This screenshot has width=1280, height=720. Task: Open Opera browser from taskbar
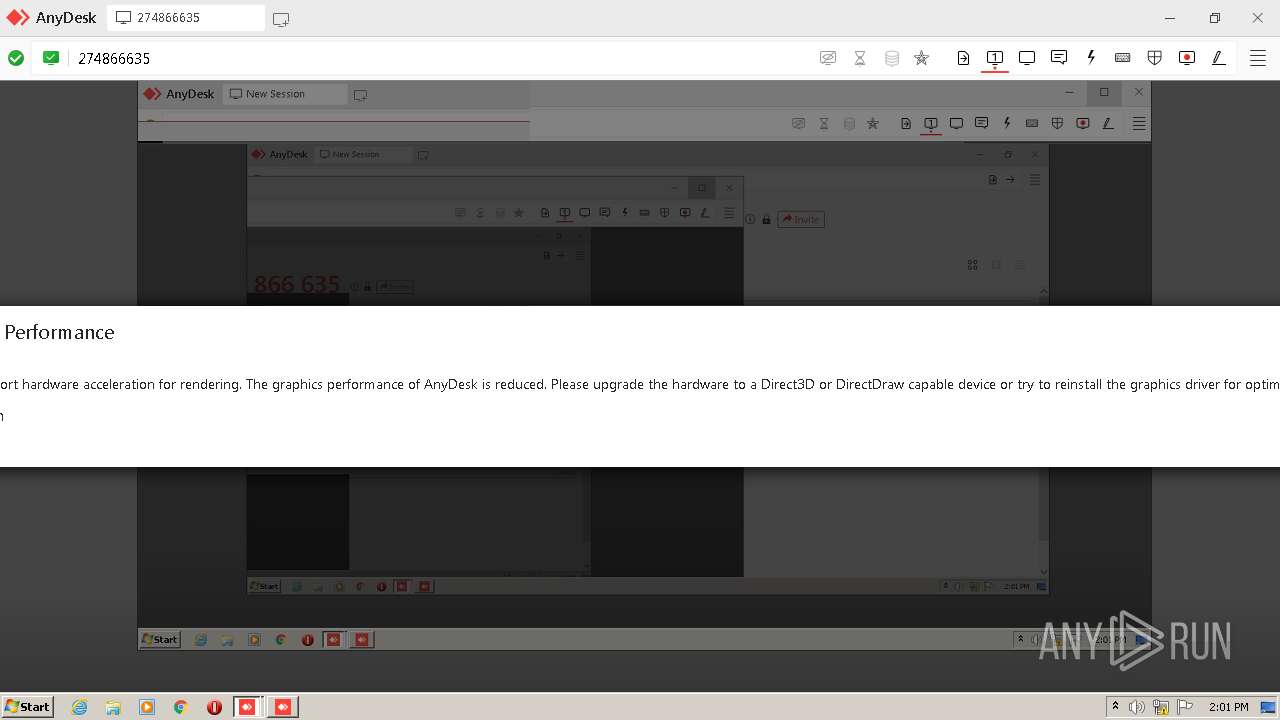tap(214, 707)
